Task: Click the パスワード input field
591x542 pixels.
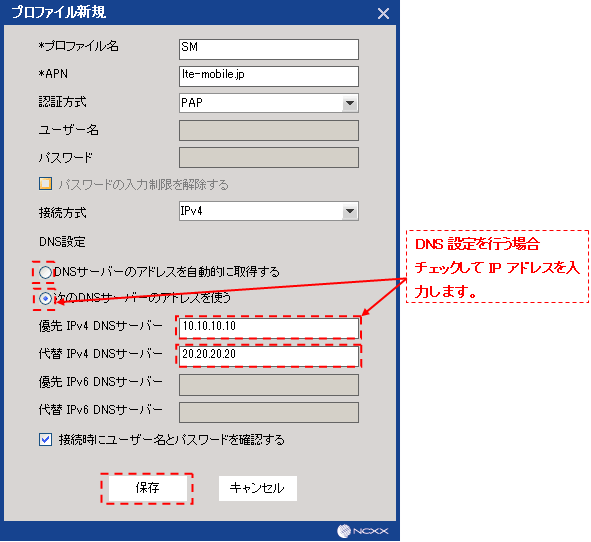Action: click(x=269, y=158)
